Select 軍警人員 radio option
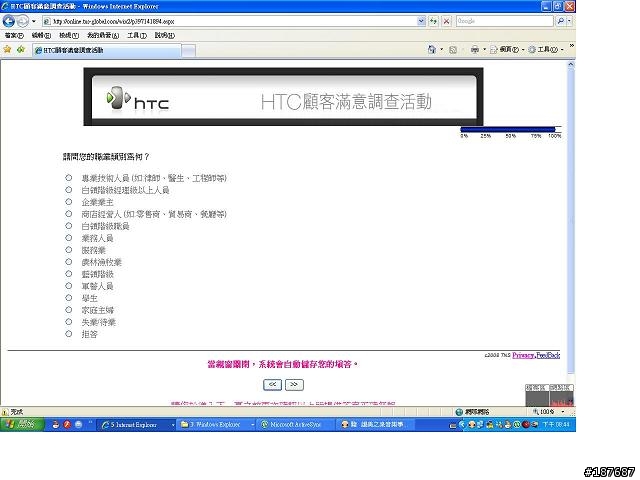Image resolution: width=640 pixels, height=480 pixels. pyautogui.click(x=69, y=286)
